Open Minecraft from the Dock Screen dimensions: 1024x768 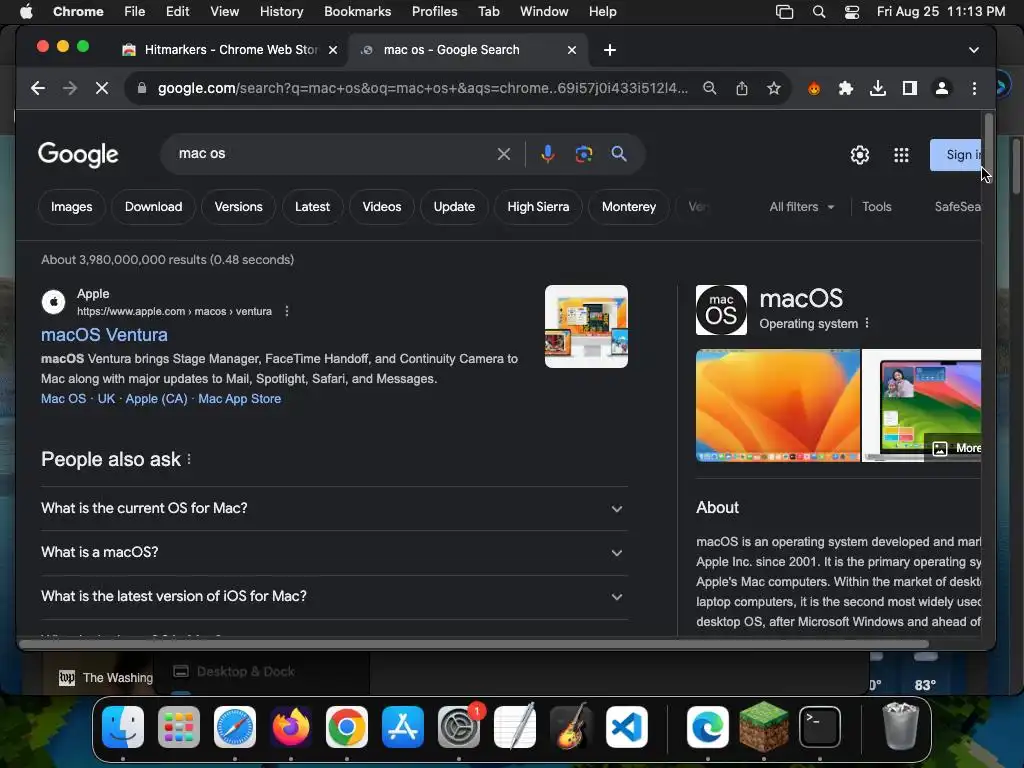763,727
